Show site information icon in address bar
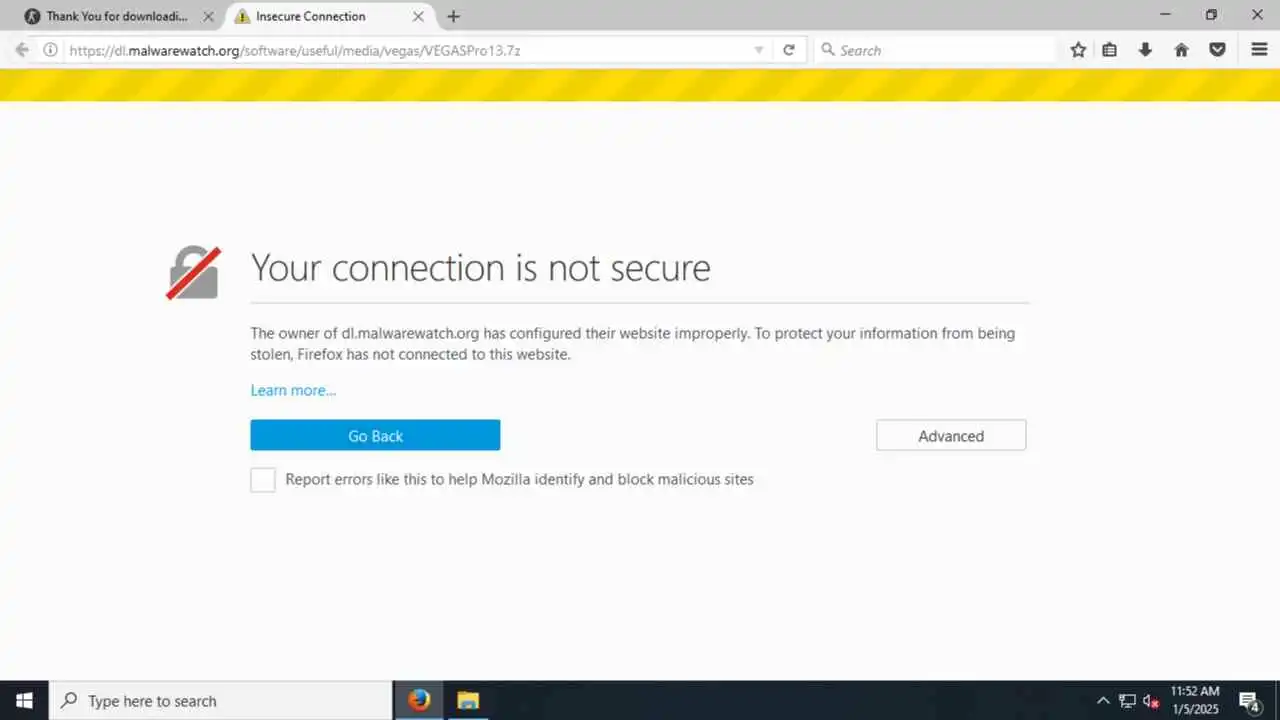 click(x=50, y=50)
